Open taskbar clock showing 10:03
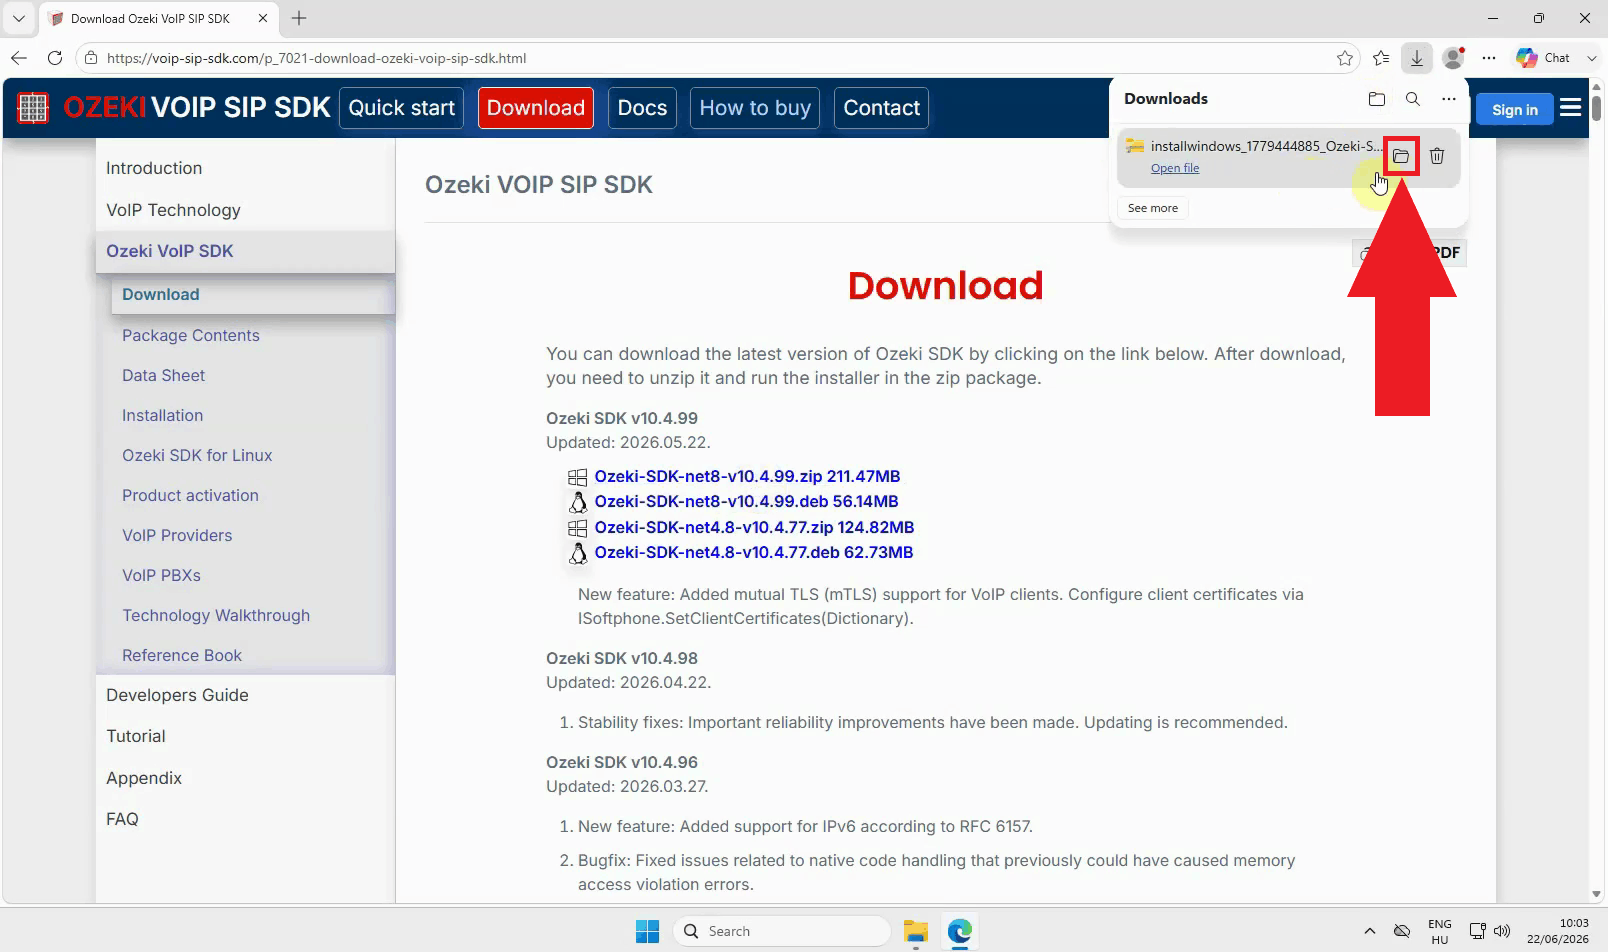 point(1558,931)
